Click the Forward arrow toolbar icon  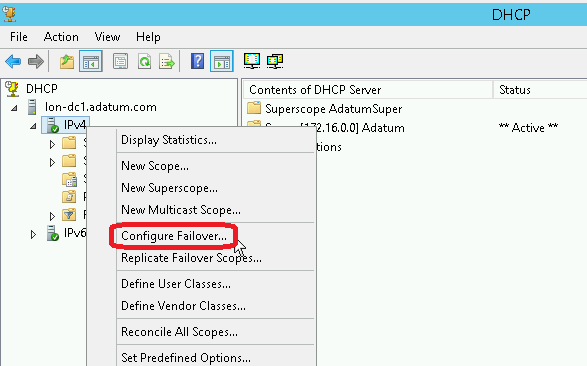[36, 61]
